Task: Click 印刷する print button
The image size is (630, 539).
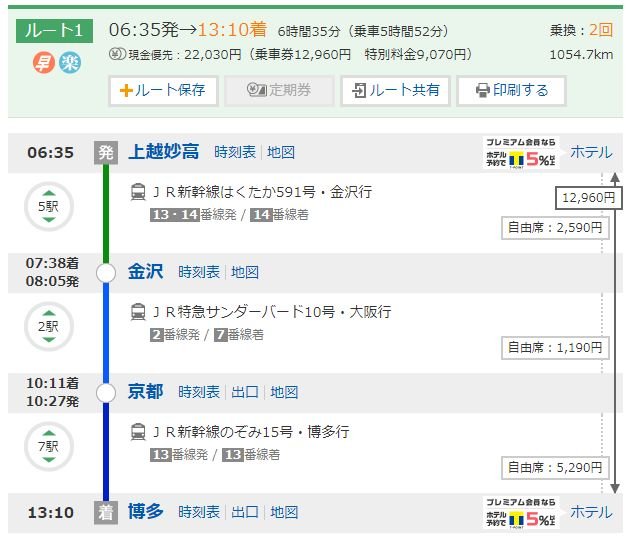Action: (511, 90)
